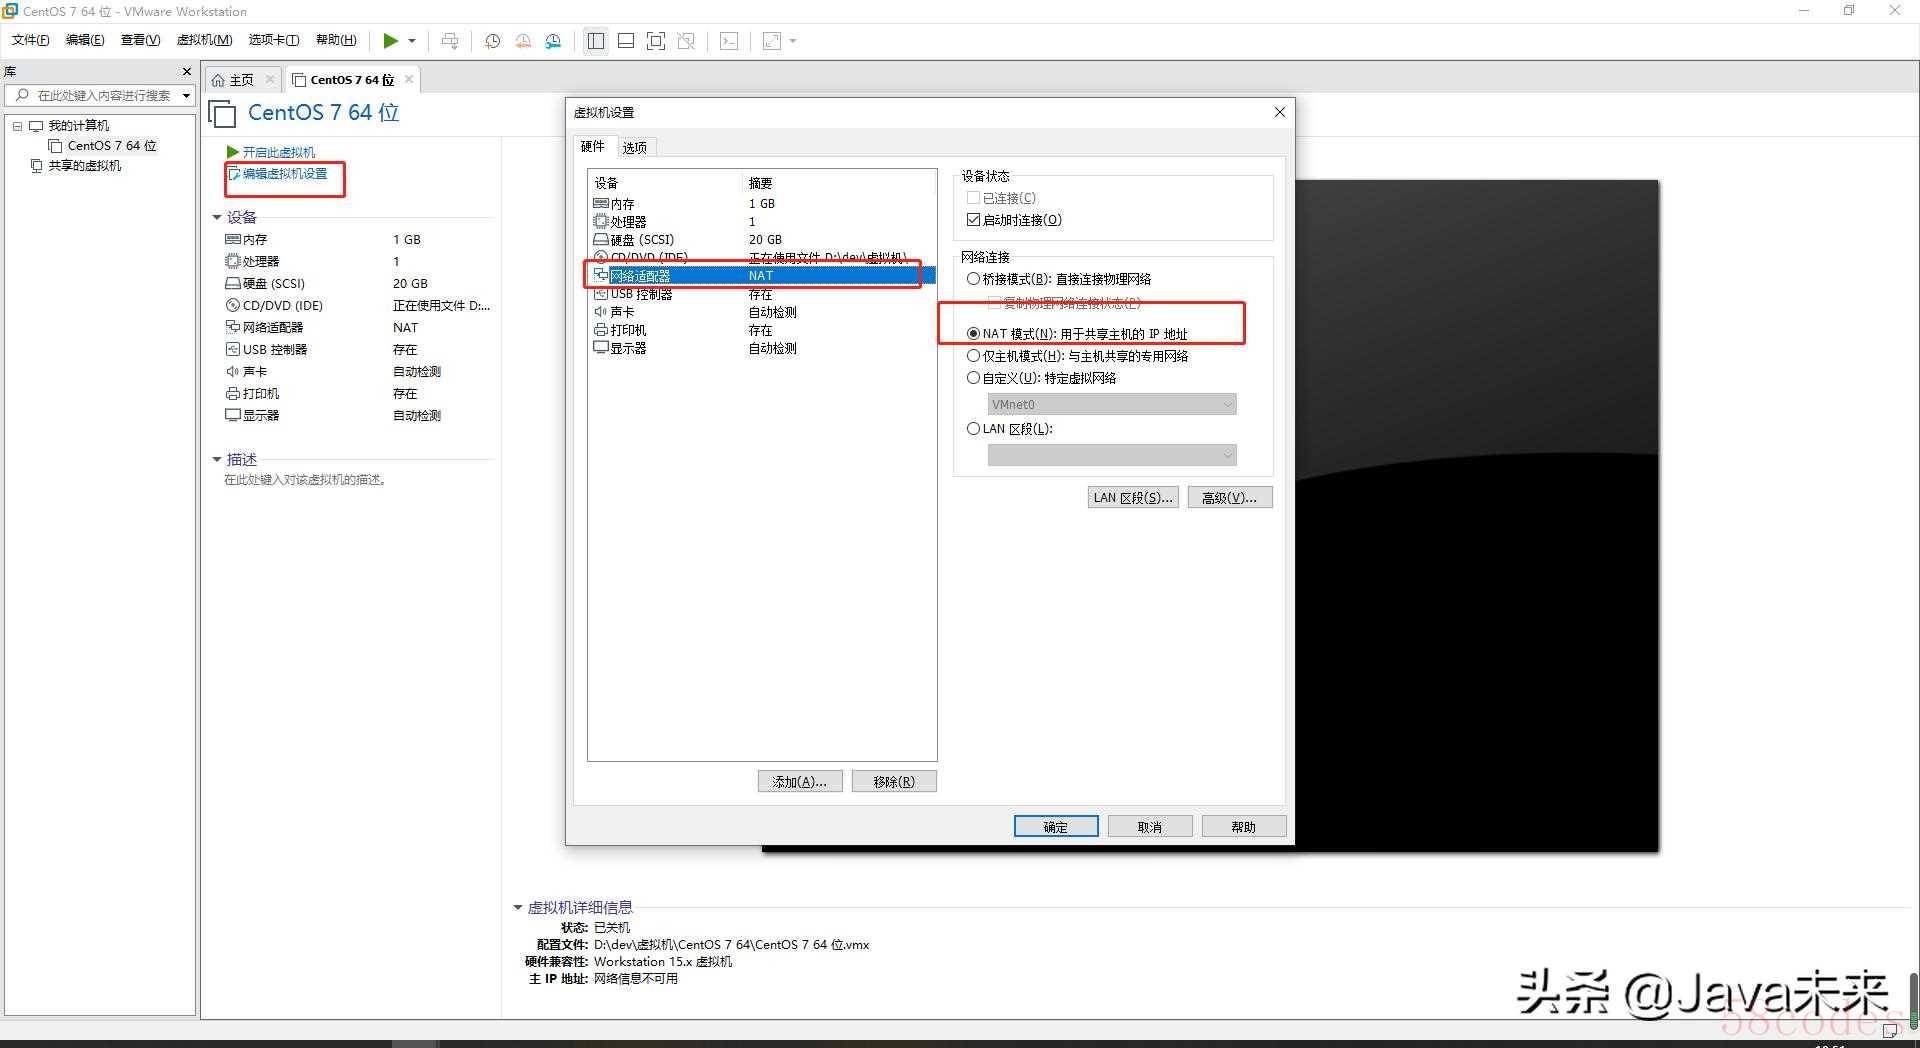1920x1048 pixels.
Task: Open the power button dropdown arrow
Action: pyautogui.click(x=412, y=41)
